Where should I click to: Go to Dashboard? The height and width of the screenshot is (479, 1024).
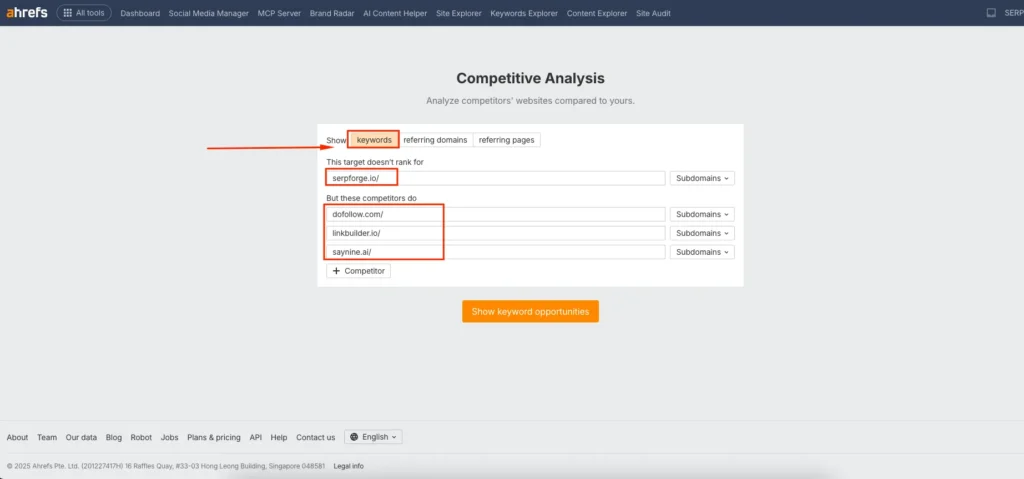point(140,13)
